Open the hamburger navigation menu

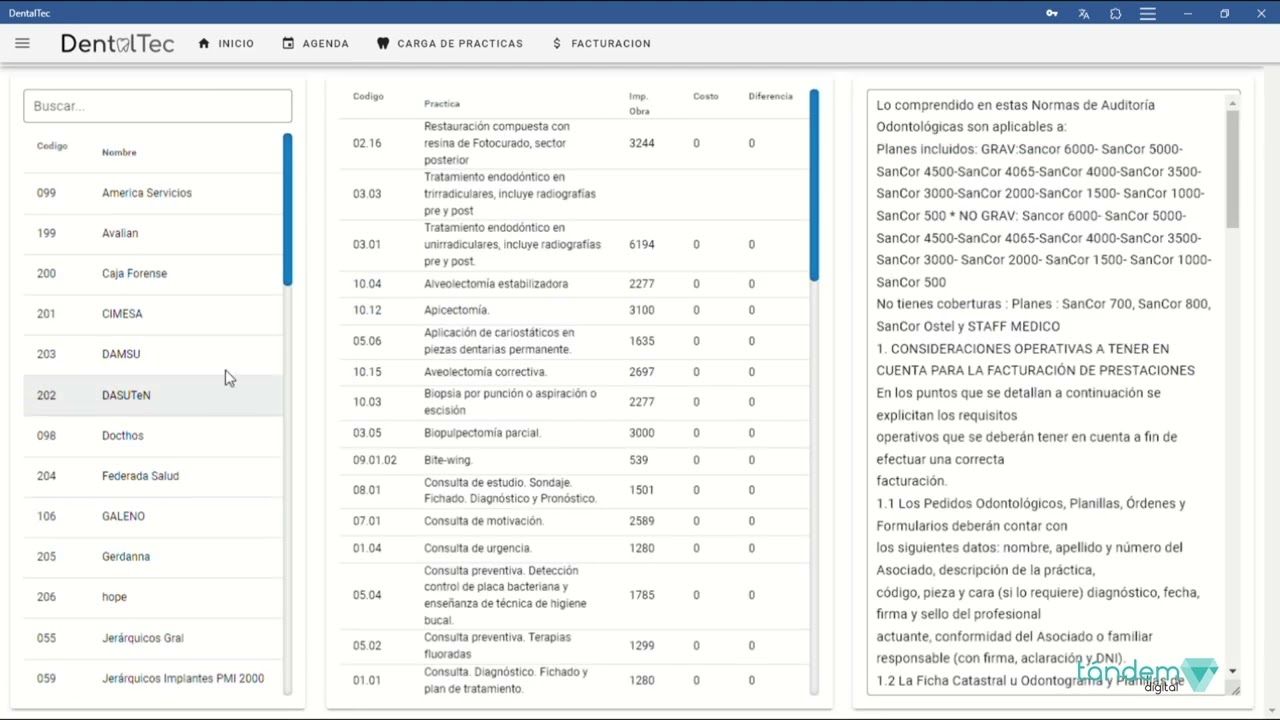(22, 43)
